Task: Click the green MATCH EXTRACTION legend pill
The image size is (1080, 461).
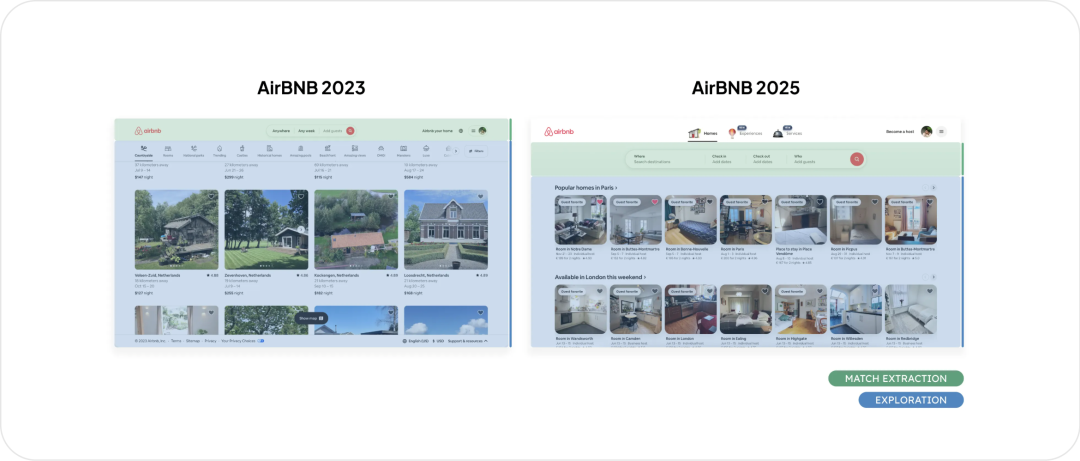Action: tap(895, 379)
